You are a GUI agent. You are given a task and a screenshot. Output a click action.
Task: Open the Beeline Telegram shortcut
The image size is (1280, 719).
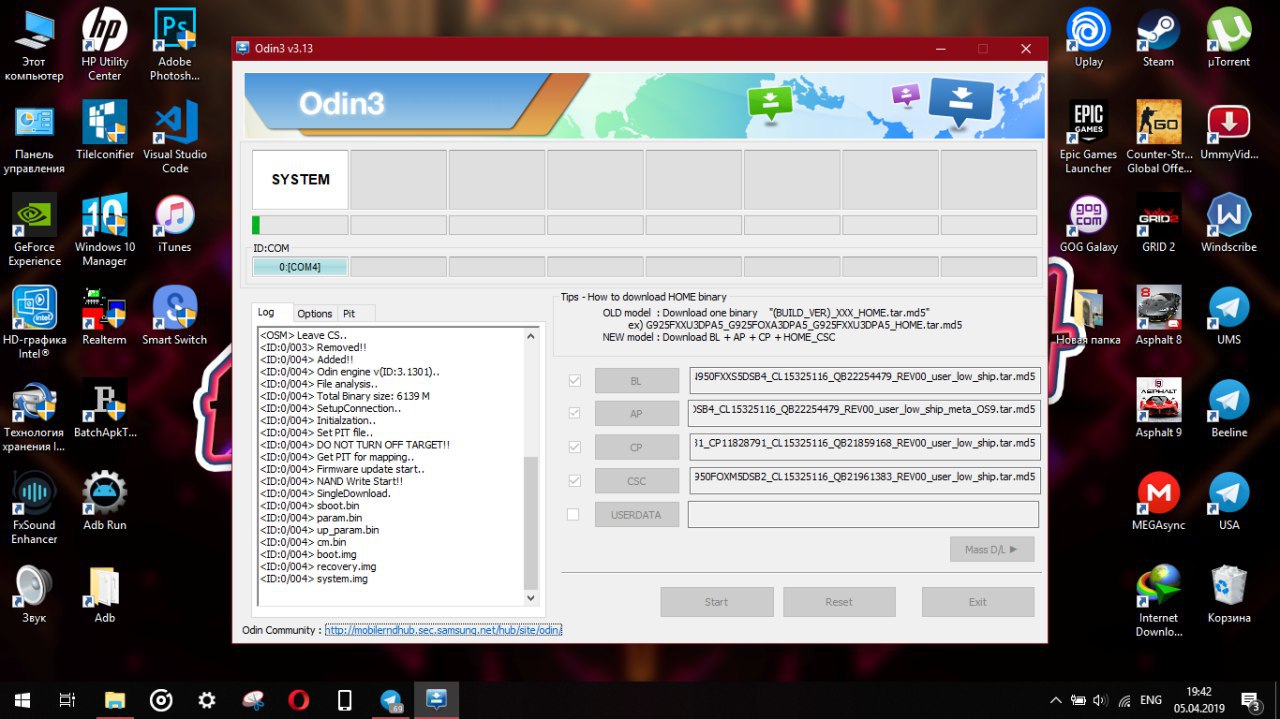pos(1228,409)
